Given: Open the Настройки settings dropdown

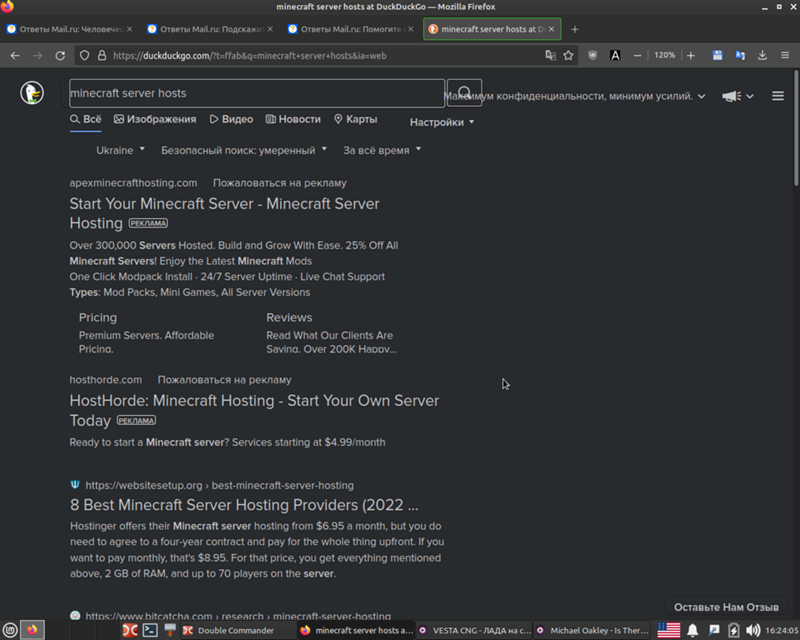Looking at the screenshot, I should coord(441,123).
